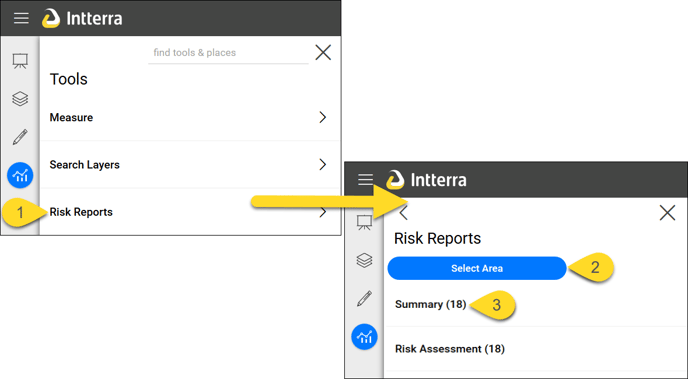The width and height of the screenshot is (688, 379).
Task: Click the blue analytics icon in the Risk Reports sidebar
Action: pyautogui.click(x=365, y=337)
